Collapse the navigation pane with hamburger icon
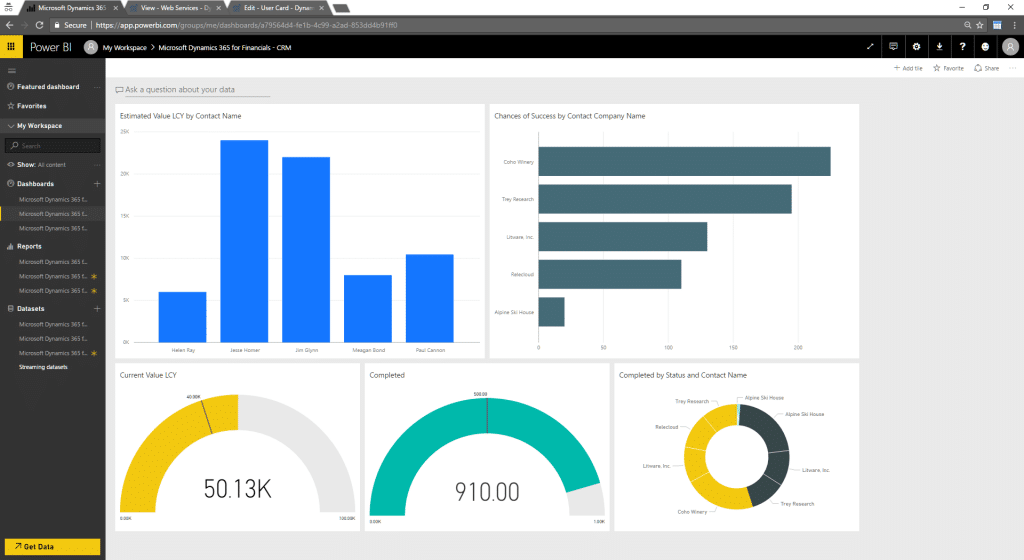1024x560 pixels. click(12, 71)
